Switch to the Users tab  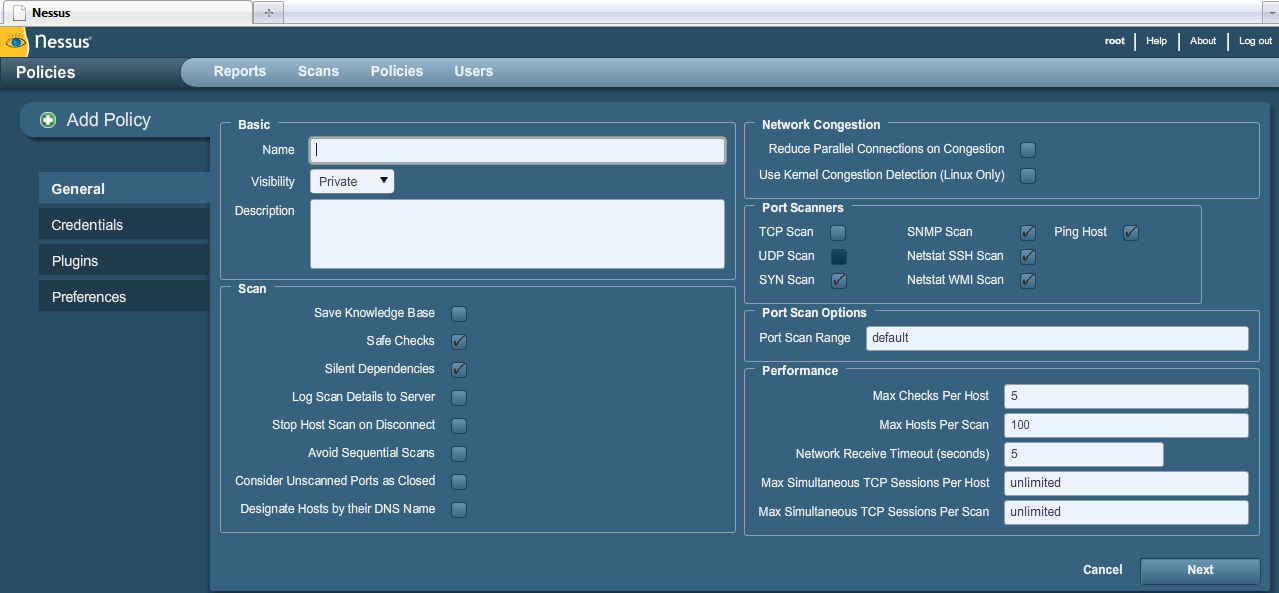[x=473, y=71]
